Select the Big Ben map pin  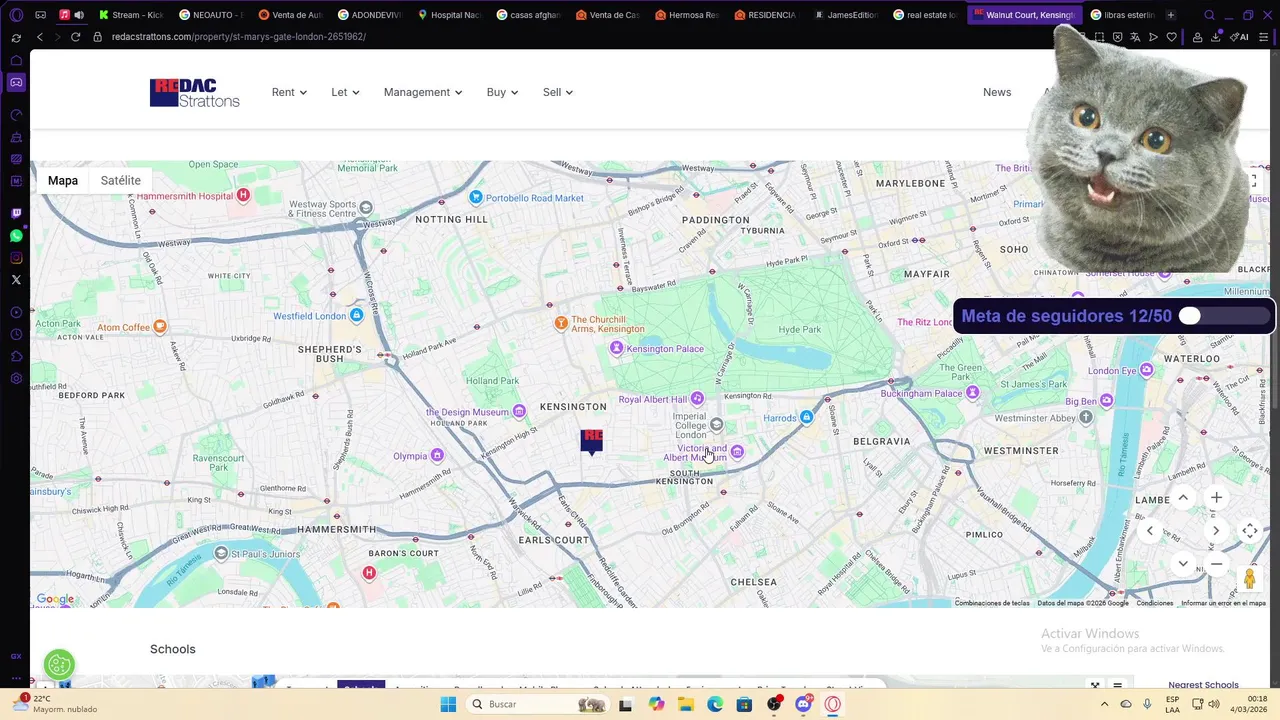[1106, 401]
